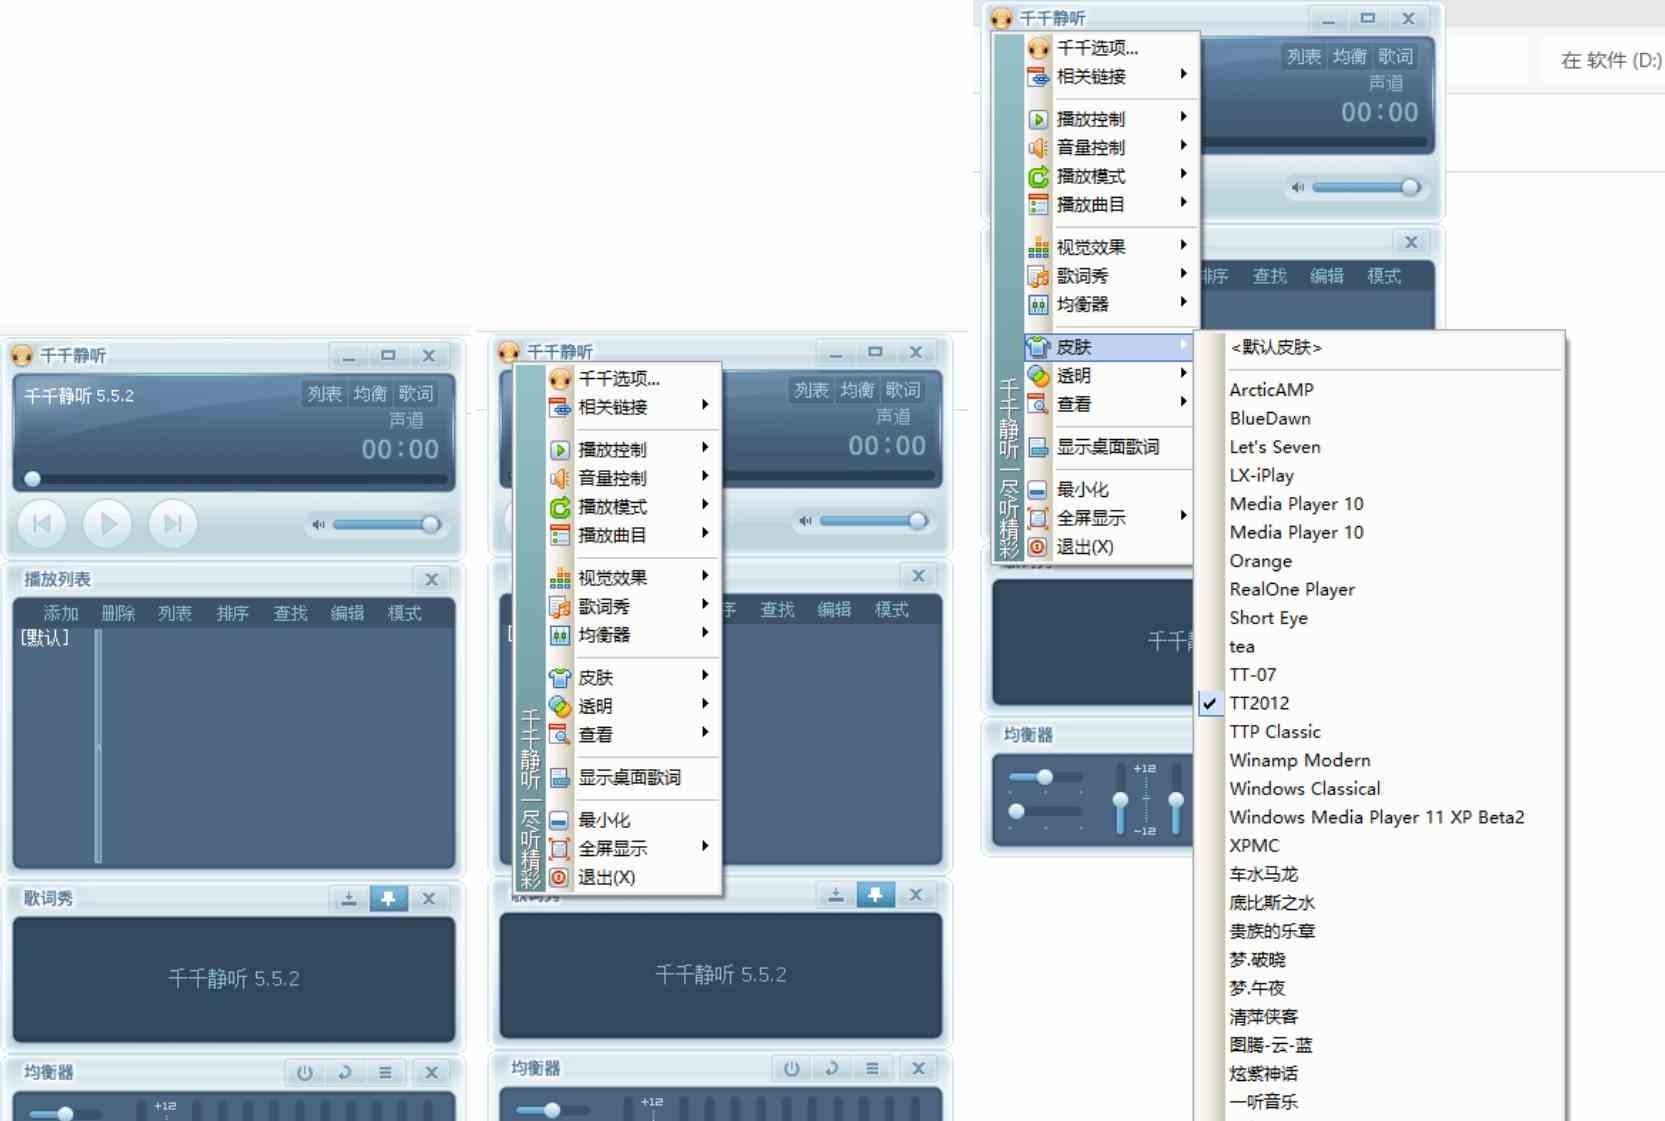Click the 全屏显示 icon in right player's menu
1665x1121 pixels.
click(1039, 518)
